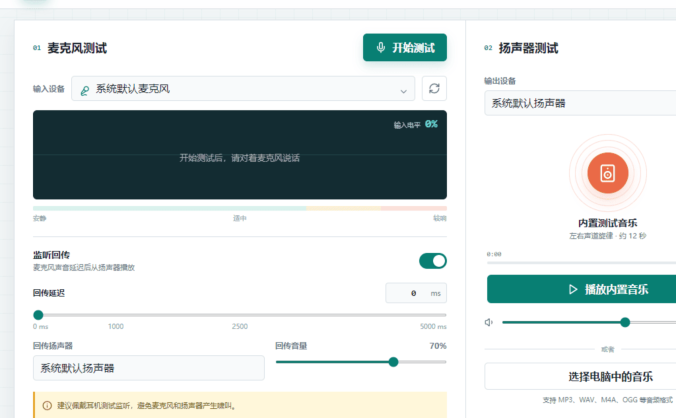Click the music playback progress bar
This screenshot has width=676, height=418.
tap(582, 262)
